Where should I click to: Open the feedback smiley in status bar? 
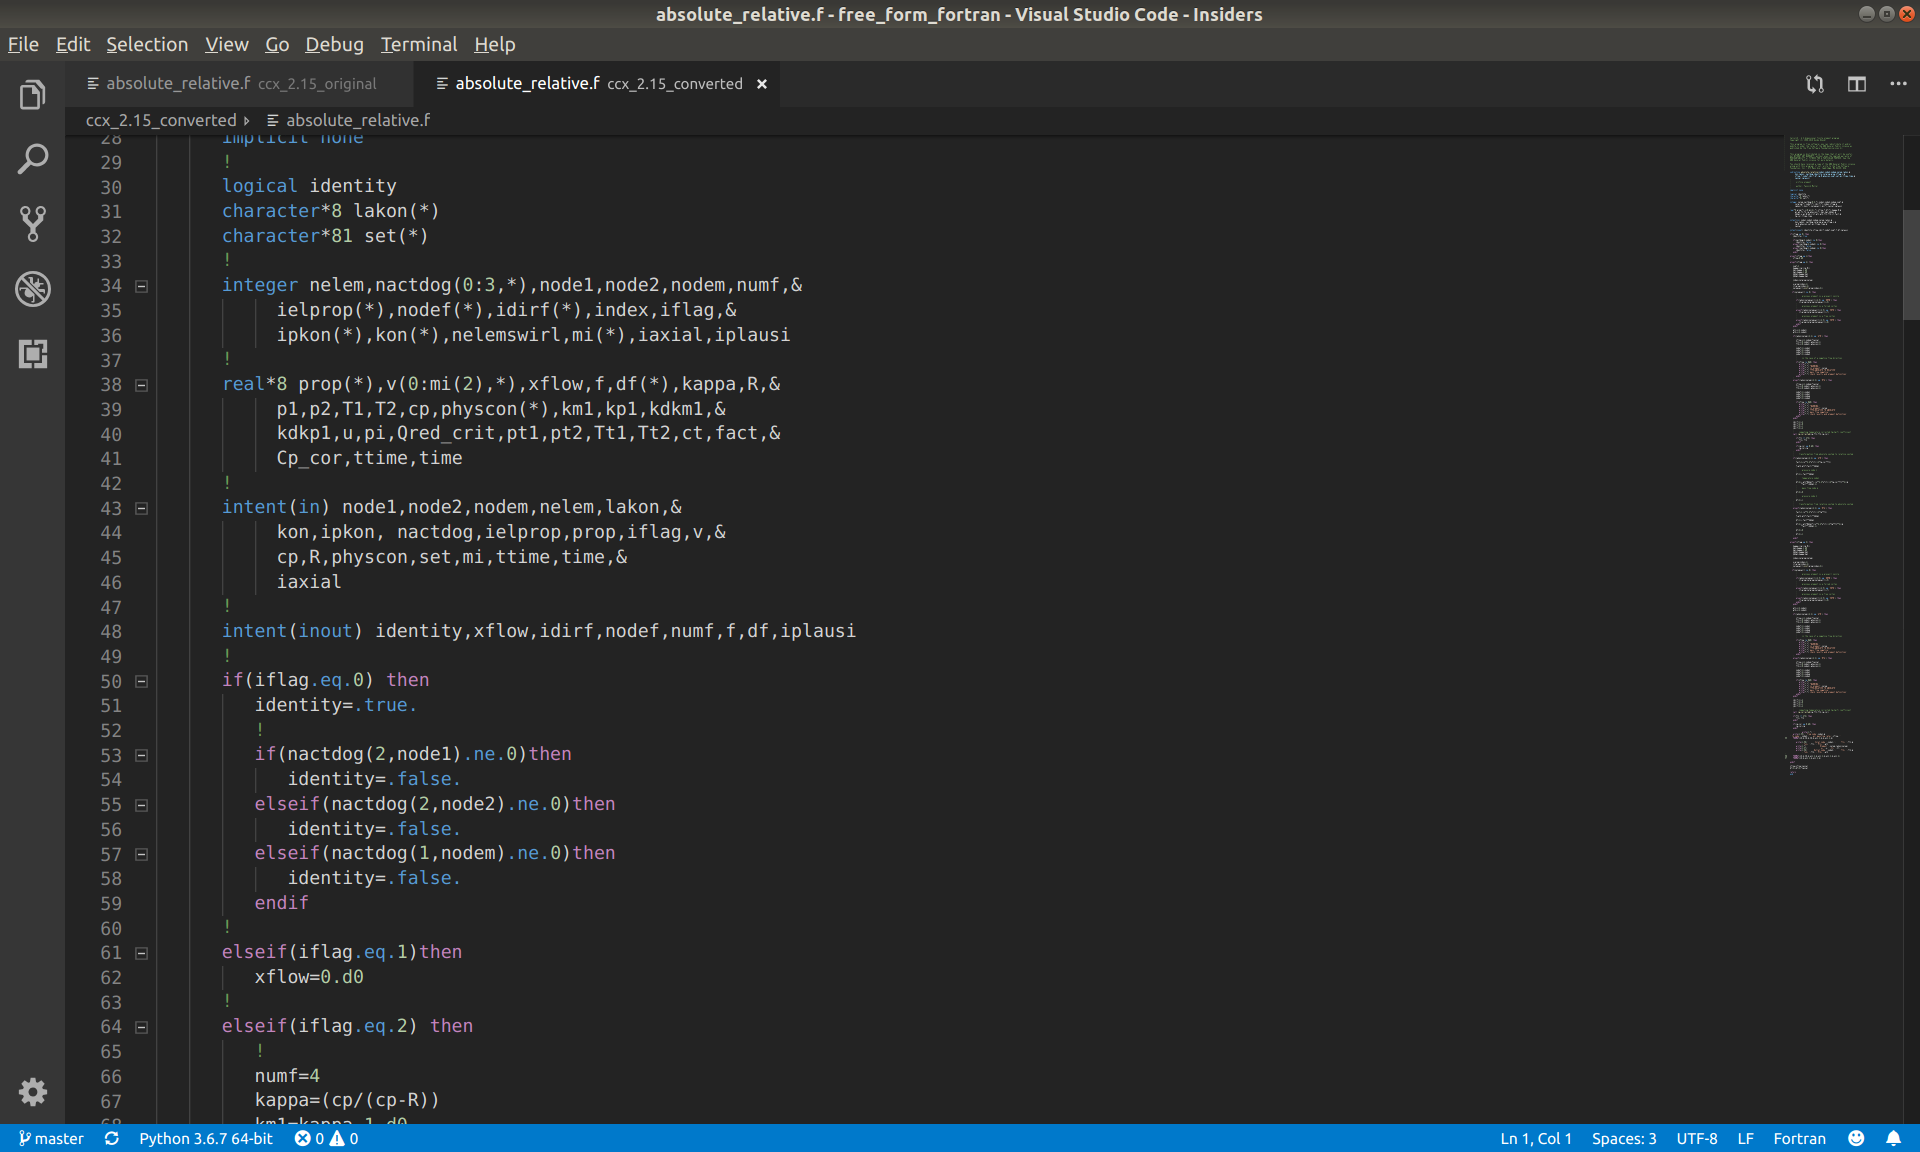coord(1856,1138)
